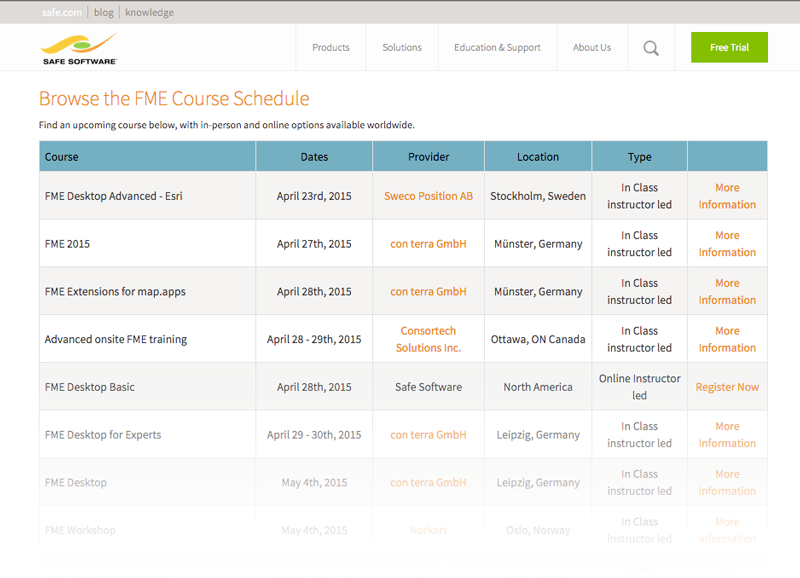Open con terra GmbH link for FME 2015
The width and height of the screenshot is (800, 578).
click(429, 244)
